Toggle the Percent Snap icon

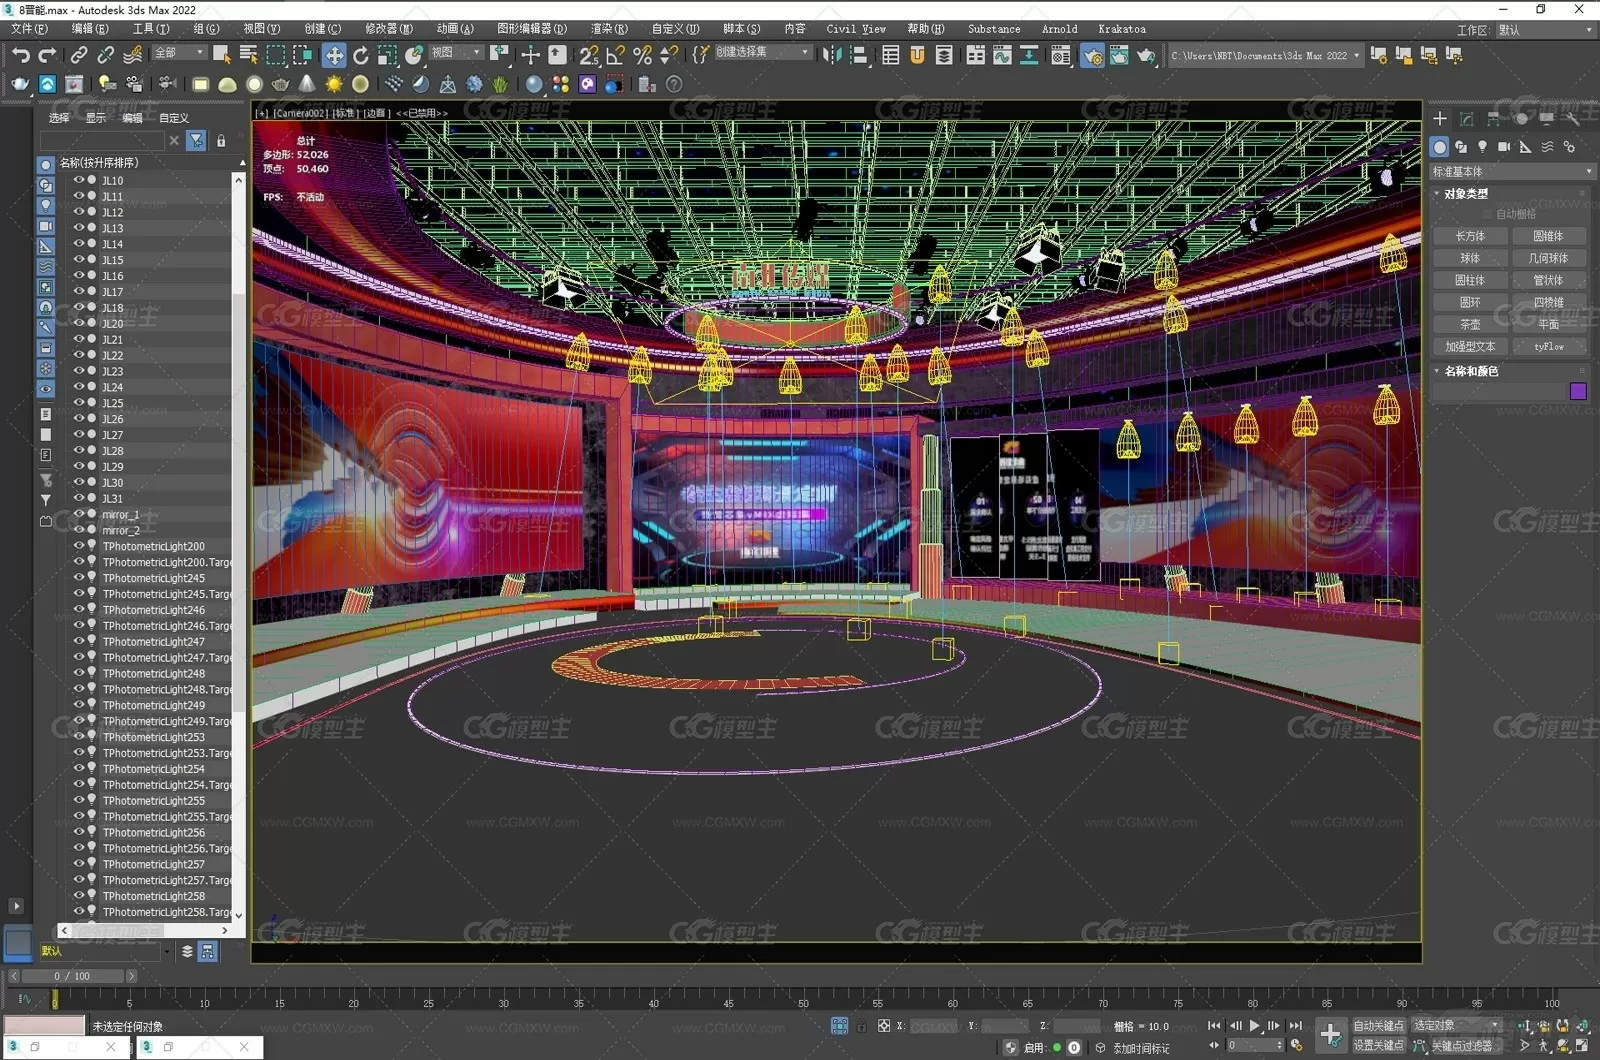point(643,55)
